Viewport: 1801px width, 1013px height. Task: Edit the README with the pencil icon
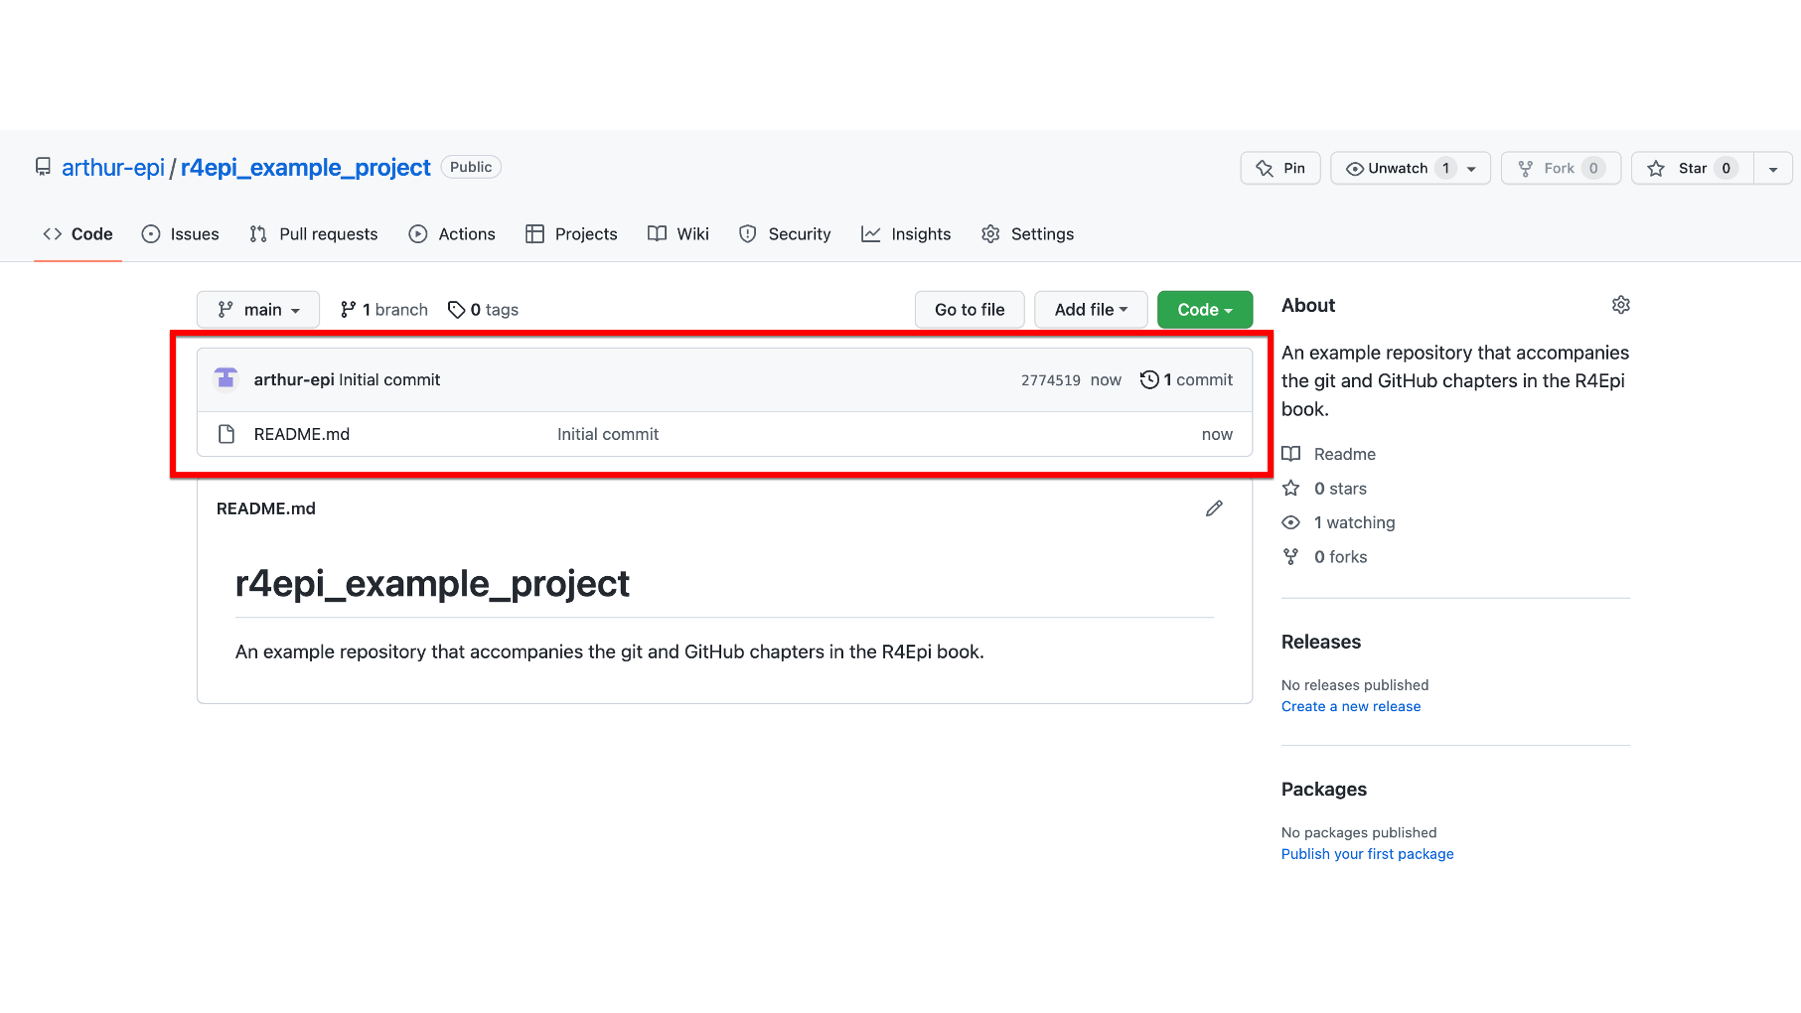click(x=1214, y=509)
